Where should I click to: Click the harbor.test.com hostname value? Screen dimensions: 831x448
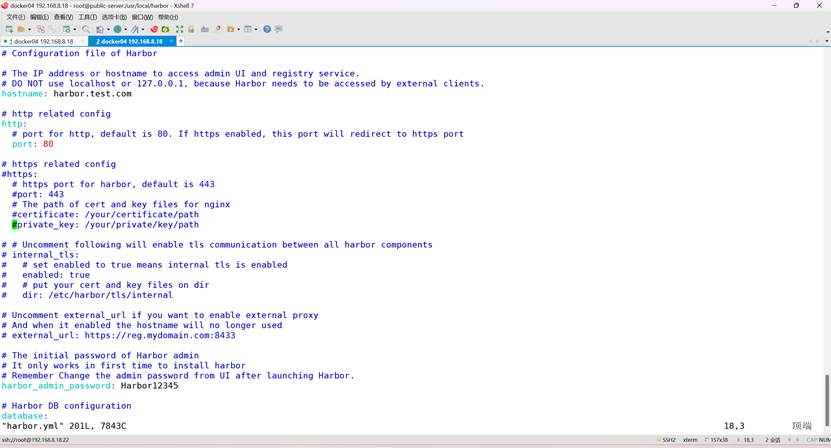[x=92, y=94]
